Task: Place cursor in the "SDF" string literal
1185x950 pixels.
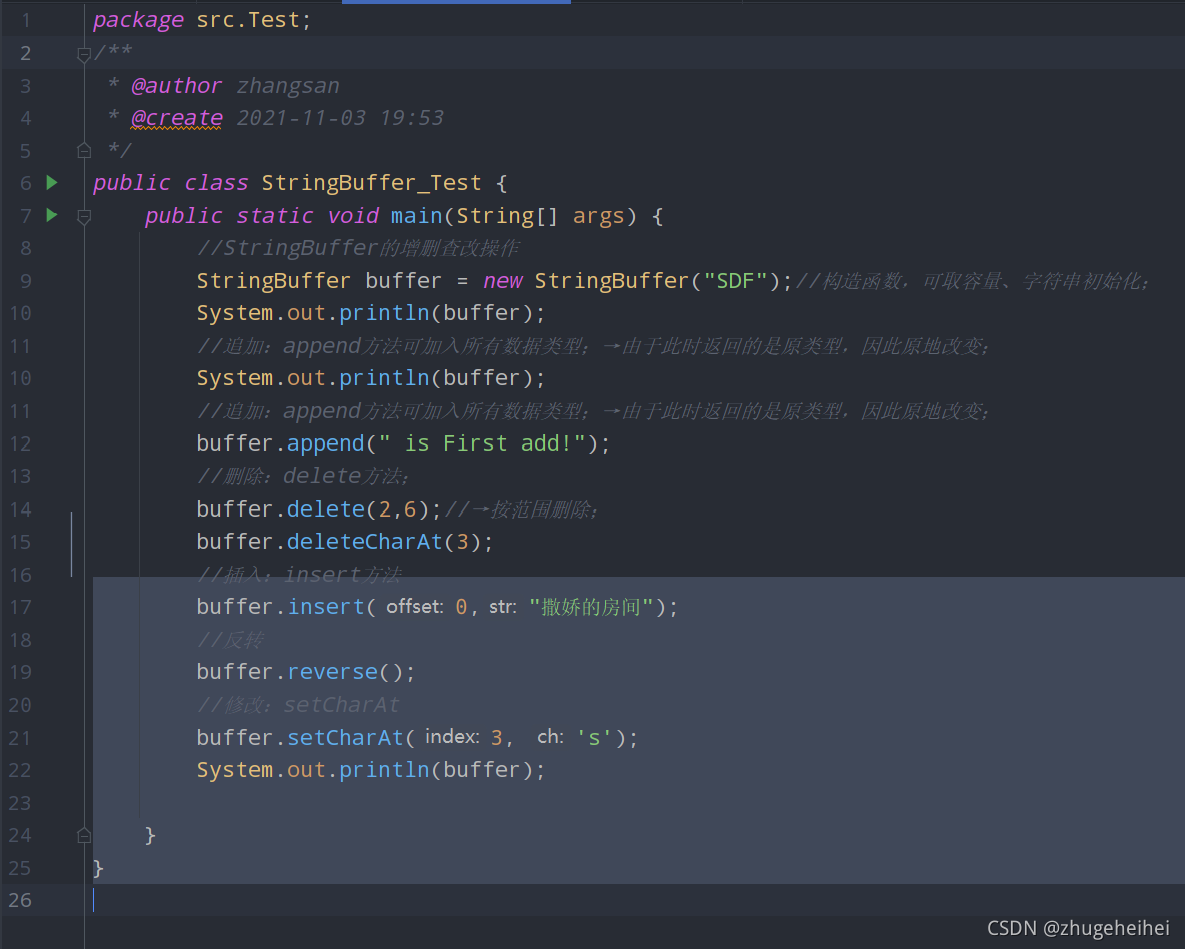Action: (x=735, y=280)
